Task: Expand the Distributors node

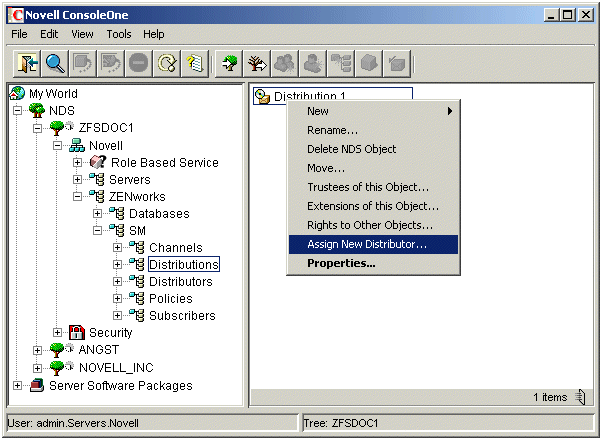Action: coord(117,282)
